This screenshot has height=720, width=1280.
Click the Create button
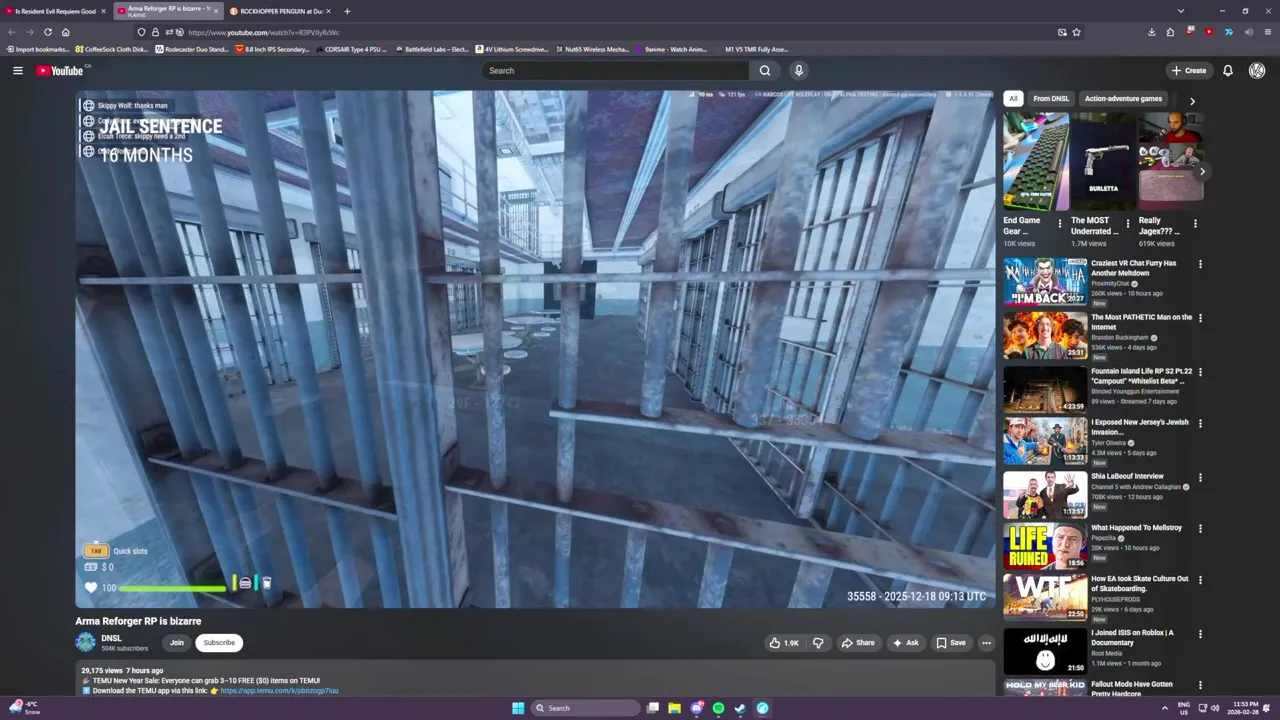(1189, 70)
